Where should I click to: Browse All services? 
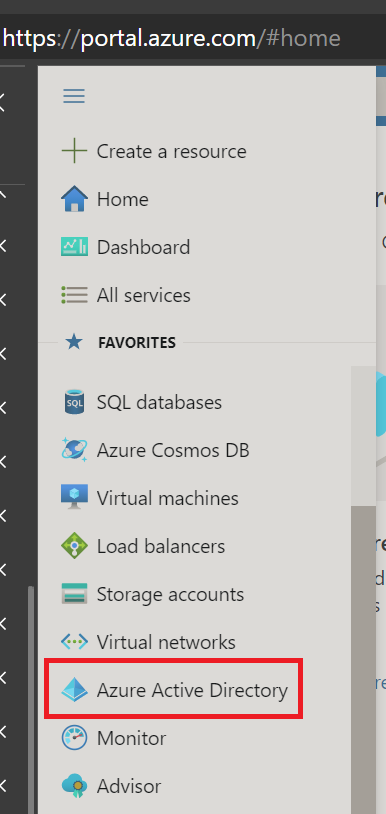point(143,295)
